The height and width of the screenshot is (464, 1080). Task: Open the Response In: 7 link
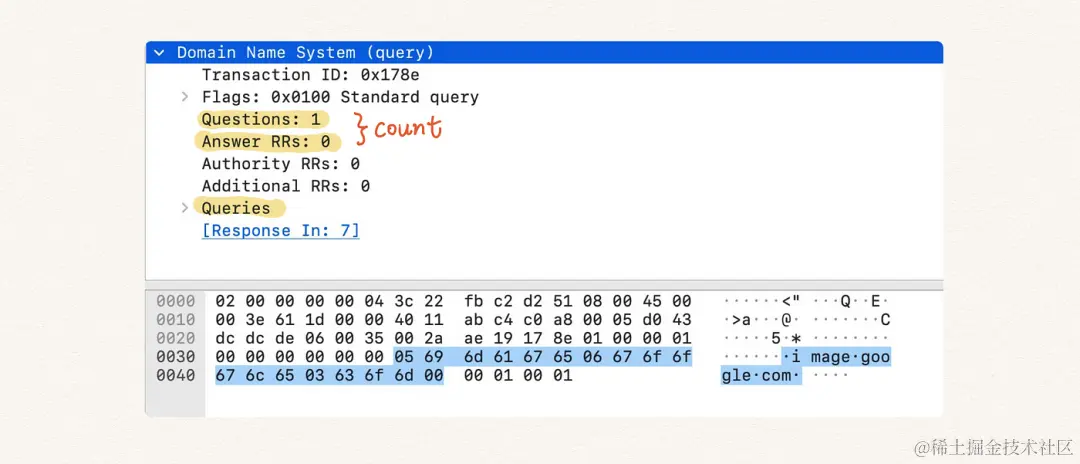(x=280, y=231)
